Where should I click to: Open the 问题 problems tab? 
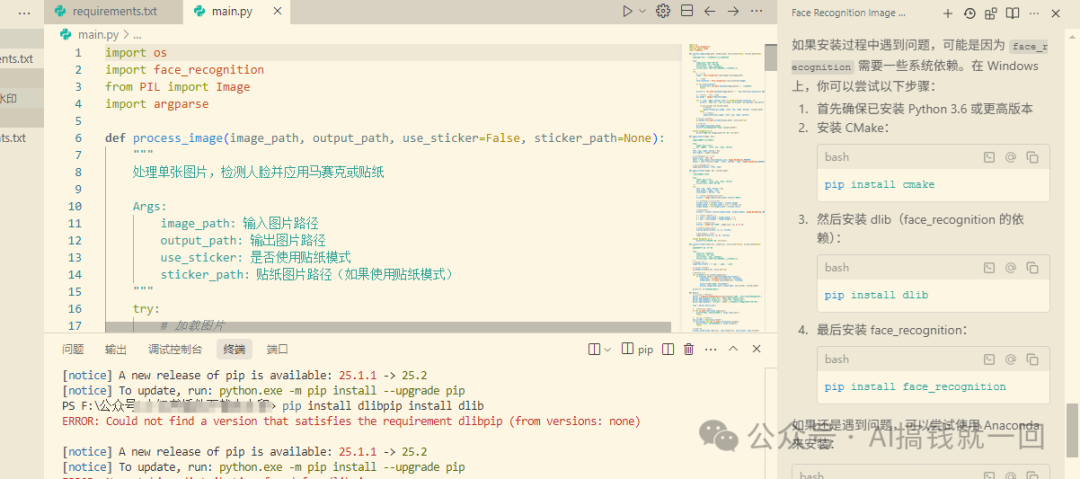click(73, 349)
